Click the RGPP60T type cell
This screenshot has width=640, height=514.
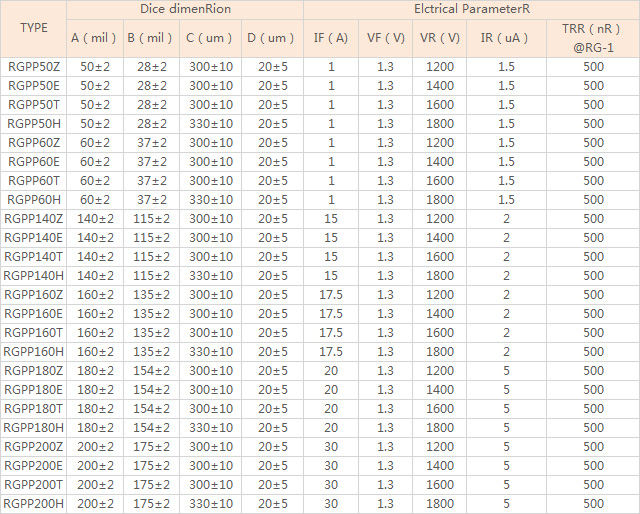(34, 180)
